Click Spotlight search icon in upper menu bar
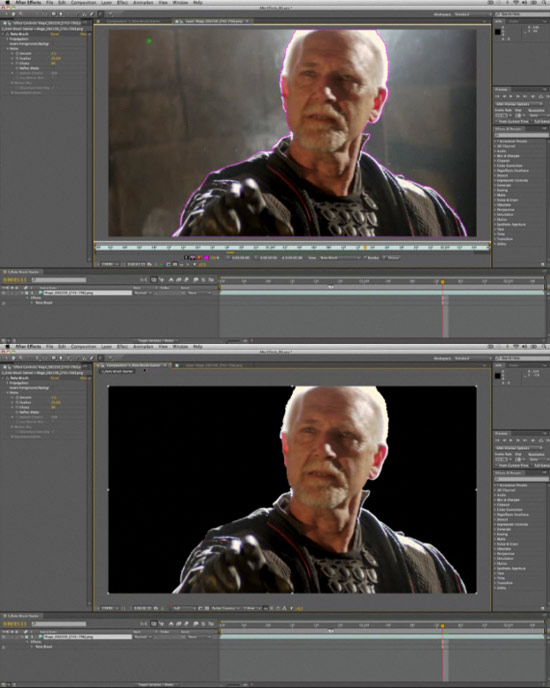 point(543,3)
